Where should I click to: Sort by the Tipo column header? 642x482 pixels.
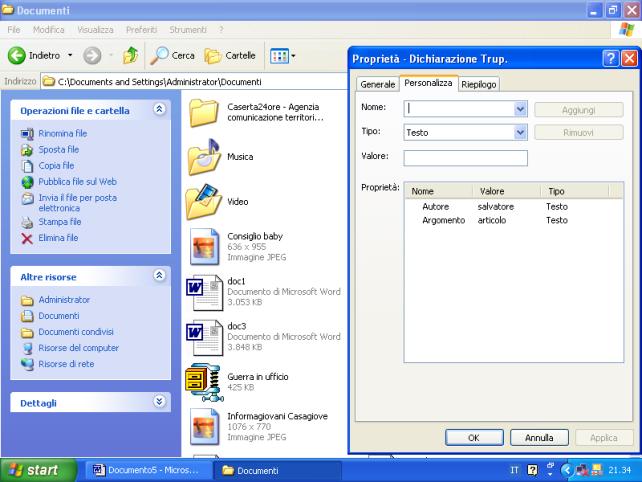coord(574,191)
